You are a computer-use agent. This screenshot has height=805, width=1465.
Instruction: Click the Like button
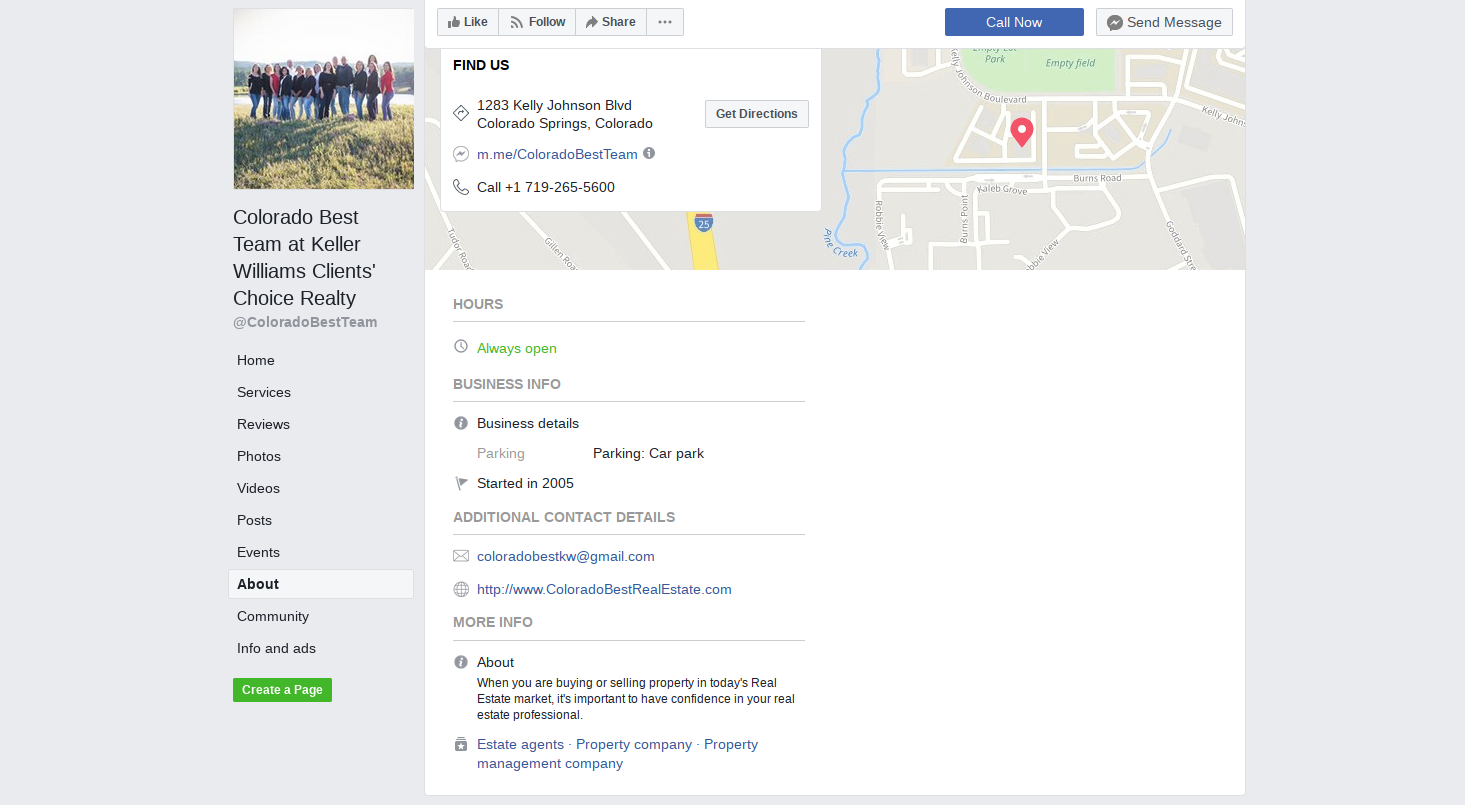pyautogui.click(x=468, y=22)
